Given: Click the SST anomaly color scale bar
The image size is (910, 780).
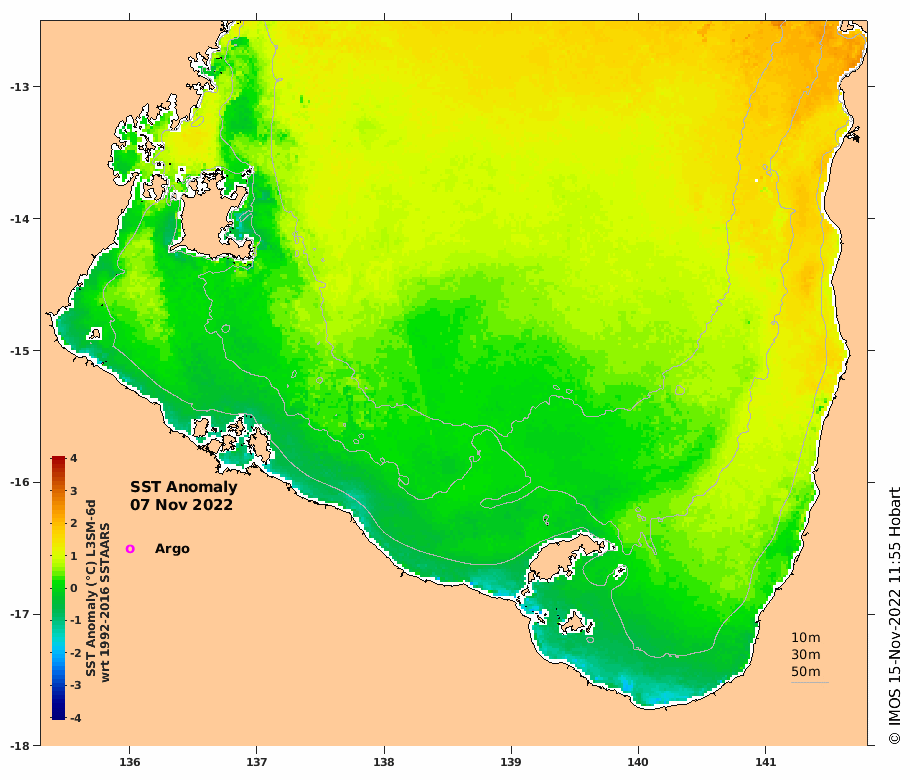Looking at the screenshot, I should [58, 588].
